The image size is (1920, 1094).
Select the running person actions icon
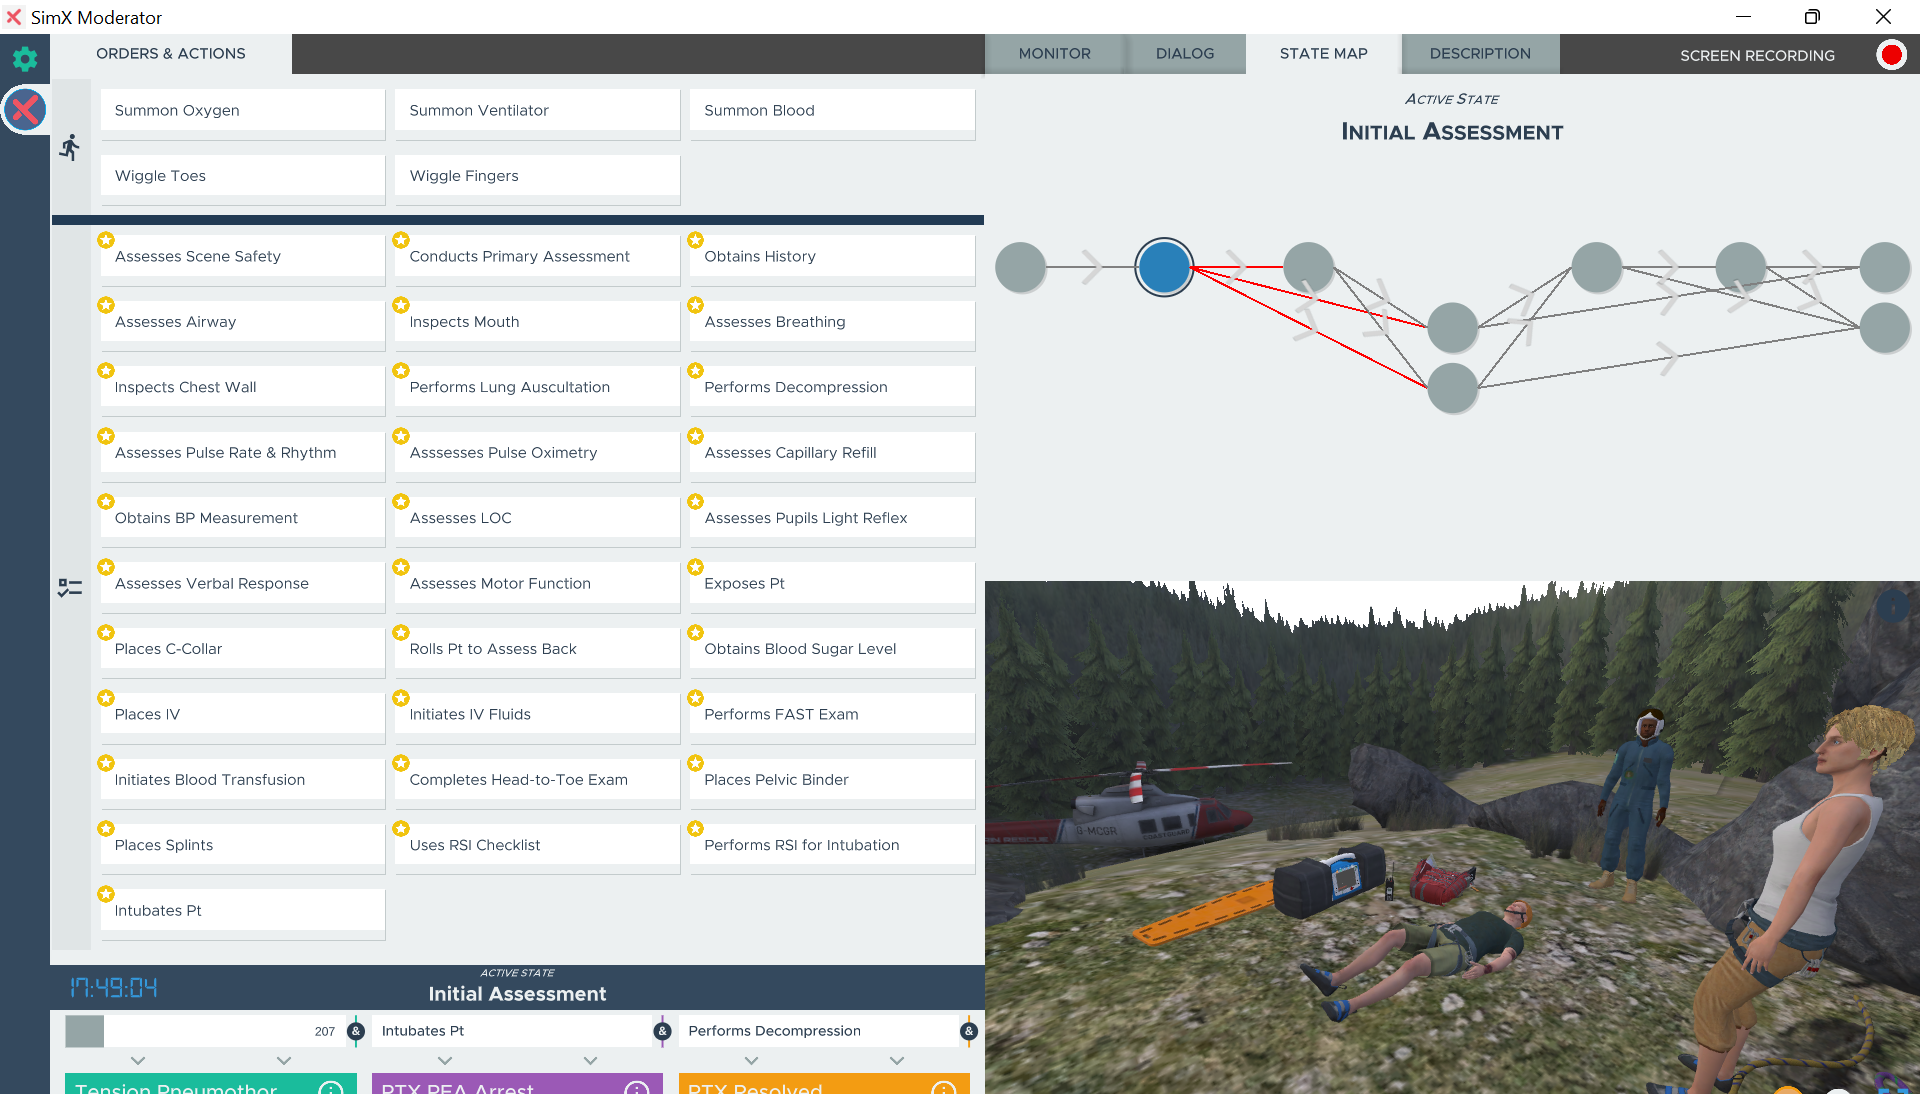click(x=69, y=148)
